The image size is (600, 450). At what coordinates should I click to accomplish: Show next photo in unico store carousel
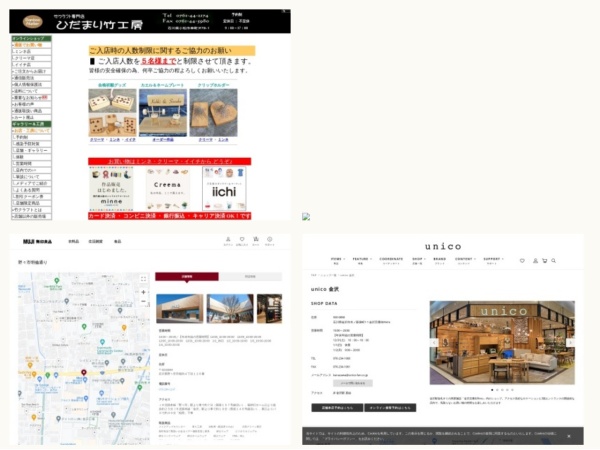[570, 342]
